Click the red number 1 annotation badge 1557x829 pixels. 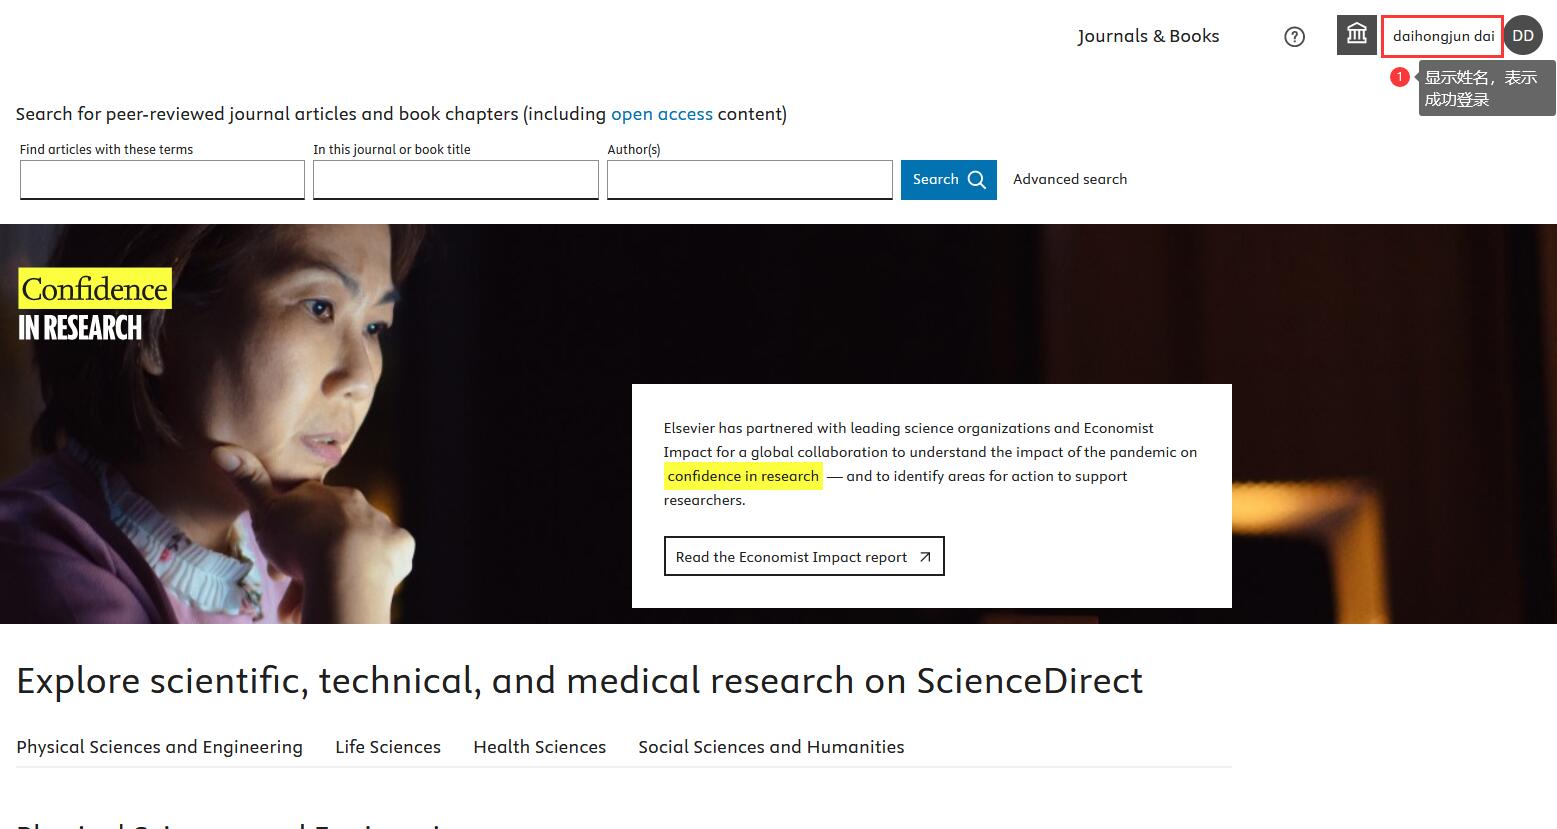[1400, 77]
